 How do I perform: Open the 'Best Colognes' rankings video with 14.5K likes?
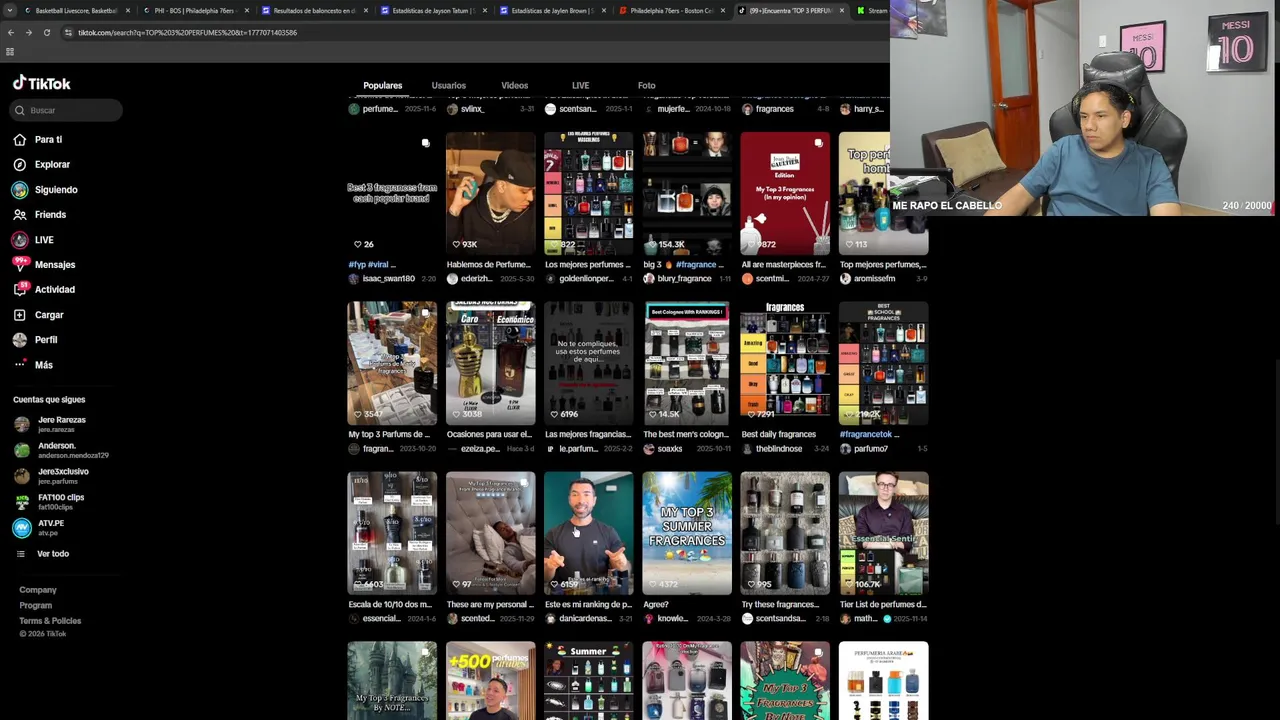686,363
